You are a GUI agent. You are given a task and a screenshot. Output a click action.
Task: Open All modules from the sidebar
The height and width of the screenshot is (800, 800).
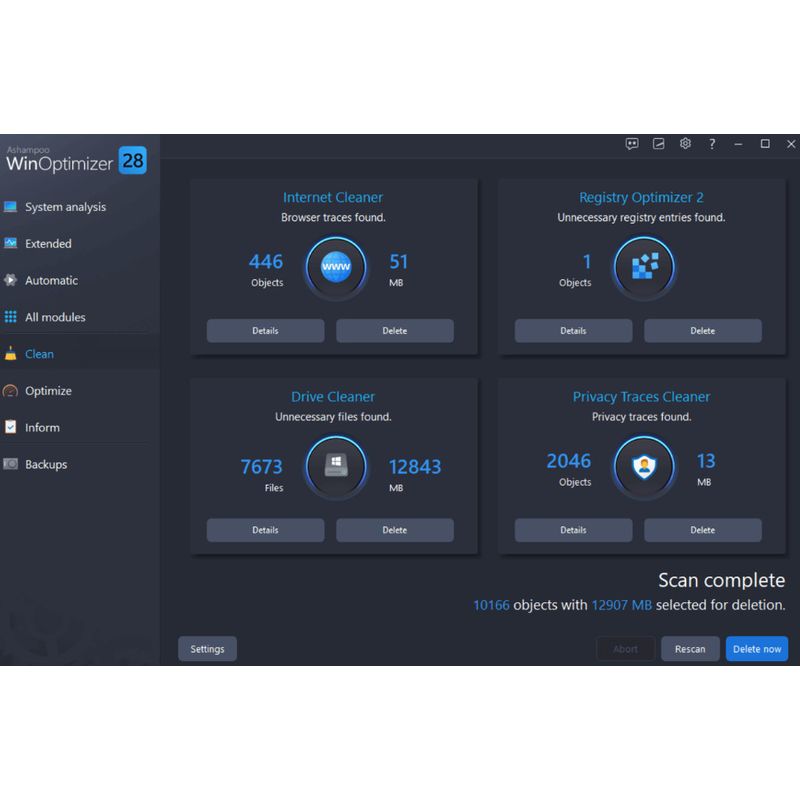click(55, 317)
